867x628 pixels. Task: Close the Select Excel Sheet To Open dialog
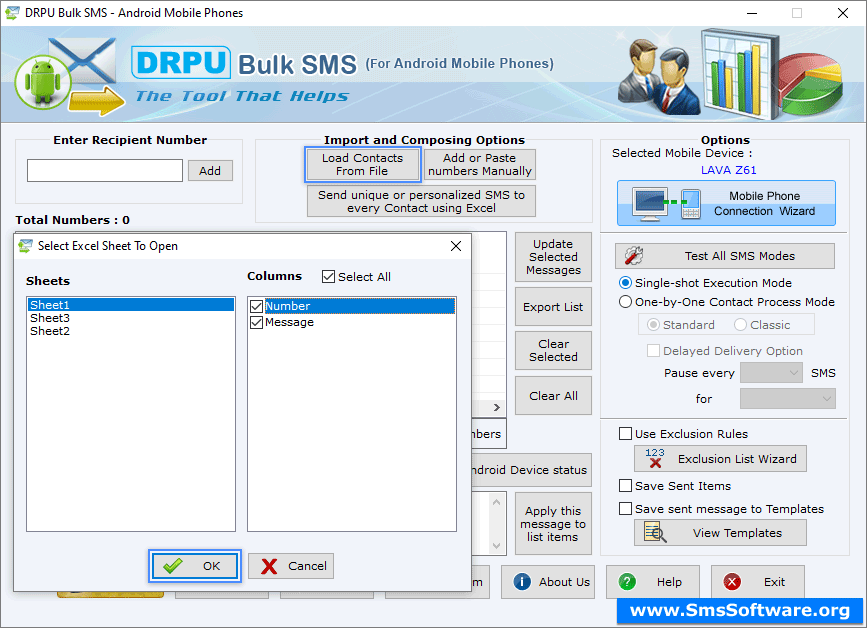point(456,246)
